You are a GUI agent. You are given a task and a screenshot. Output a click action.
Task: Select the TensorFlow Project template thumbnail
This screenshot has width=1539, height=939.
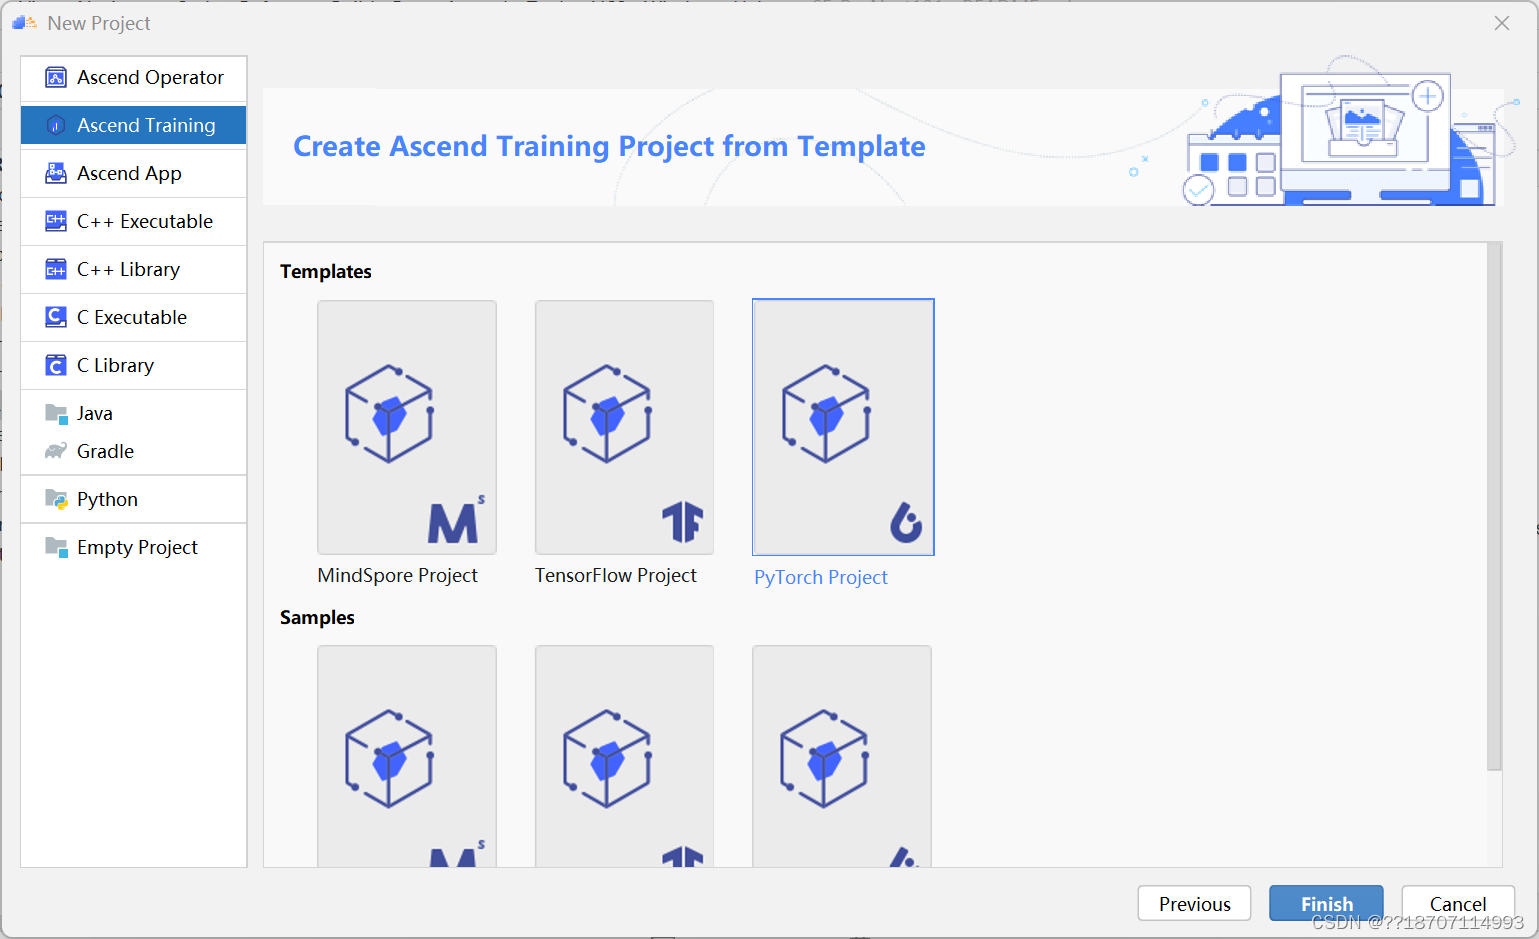point(624,427)
